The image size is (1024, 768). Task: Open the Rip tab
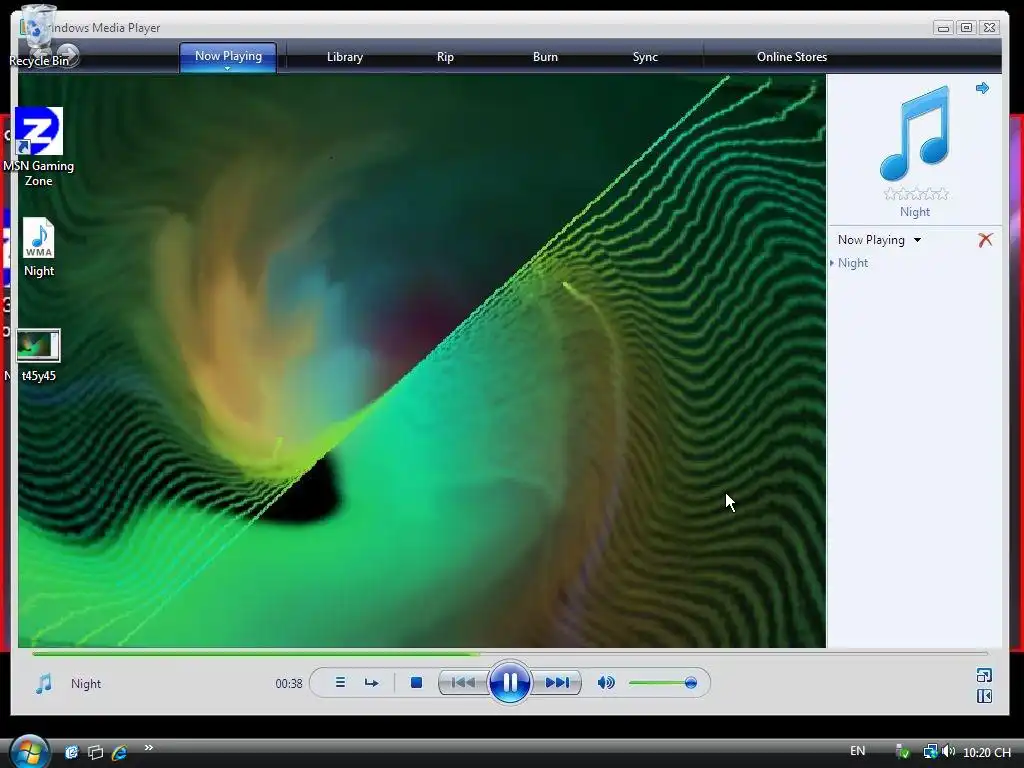[x=445, y=57]
